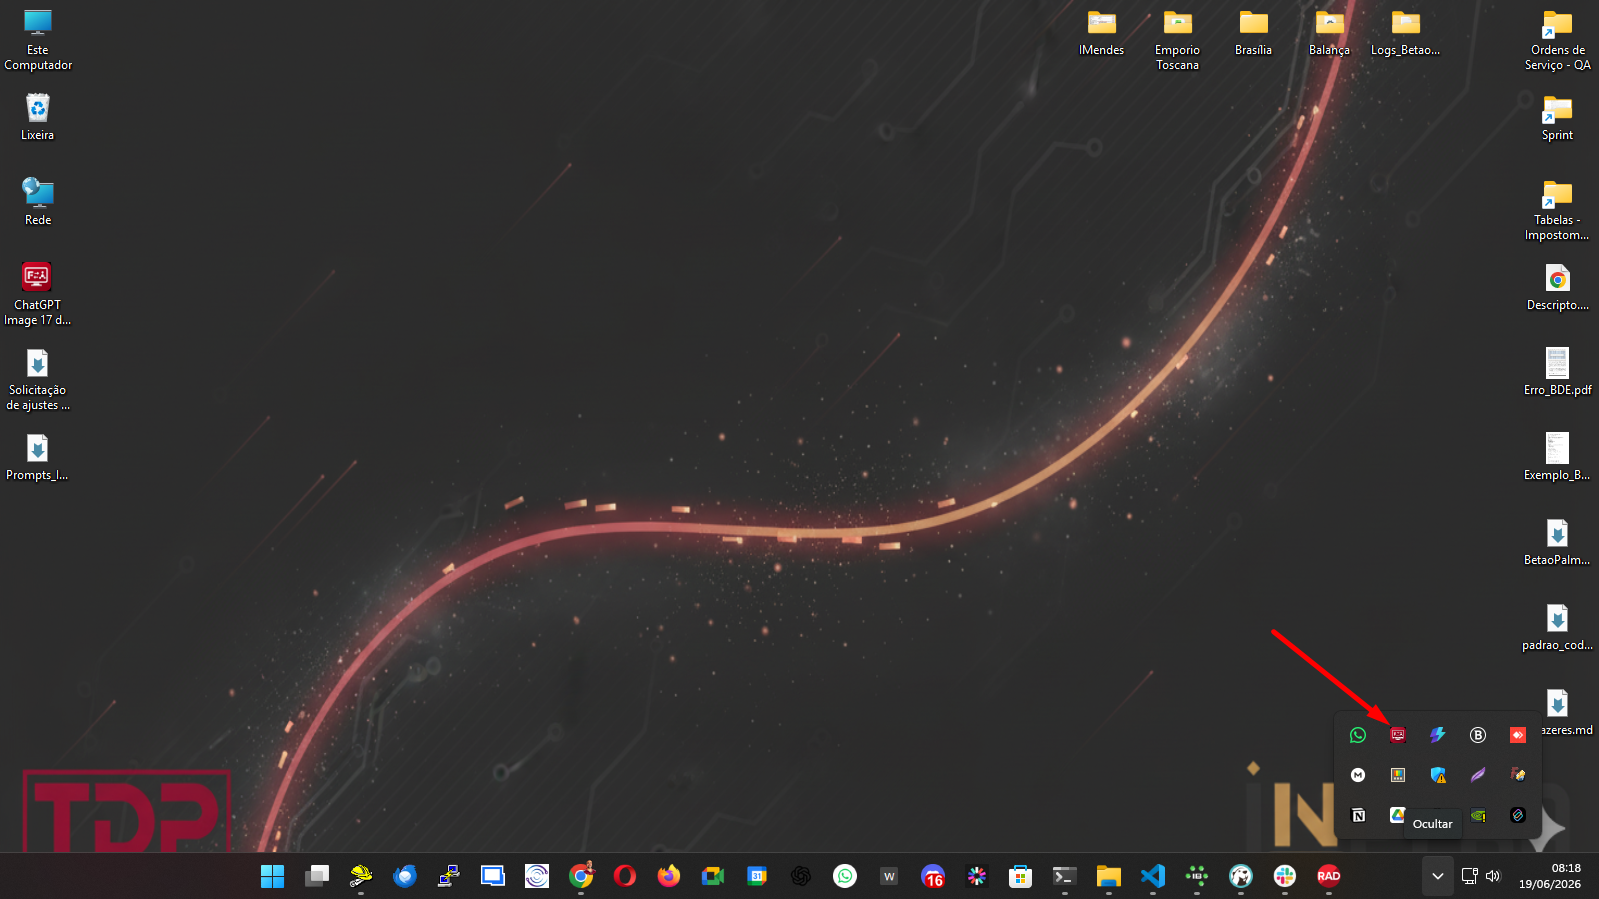Screen dimensions: 1599x899
Task: Click the red monitor tray icon
Action: point(1398,735)
